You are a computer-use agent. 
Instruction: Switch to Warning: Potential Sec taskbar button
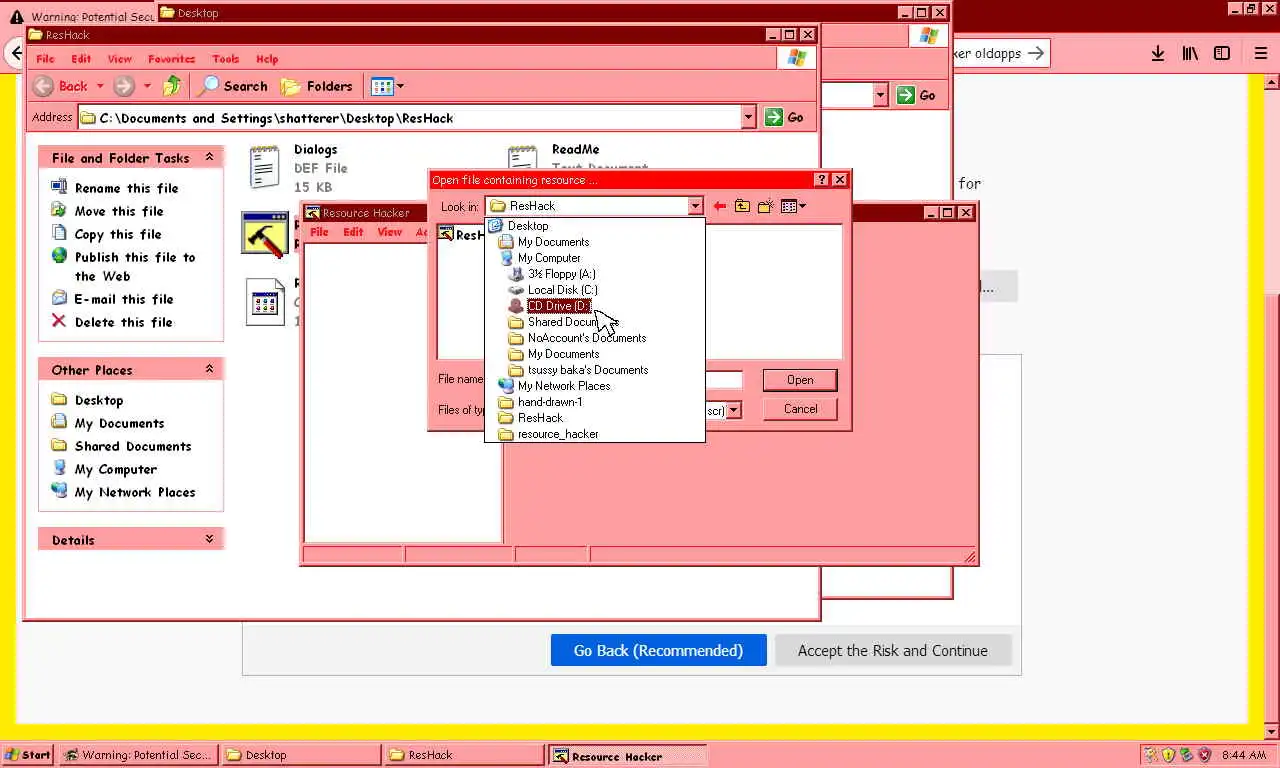(x=138, y=755)
